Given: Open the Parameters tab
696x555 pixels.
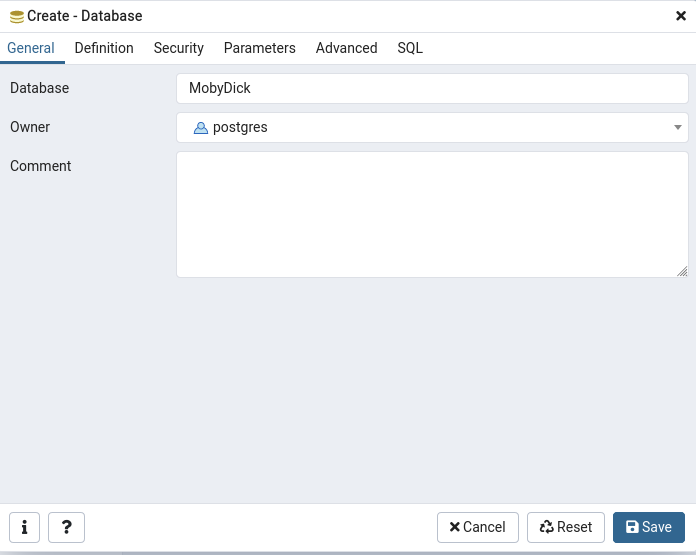Looking at the screenshot, I should point(260,48).
